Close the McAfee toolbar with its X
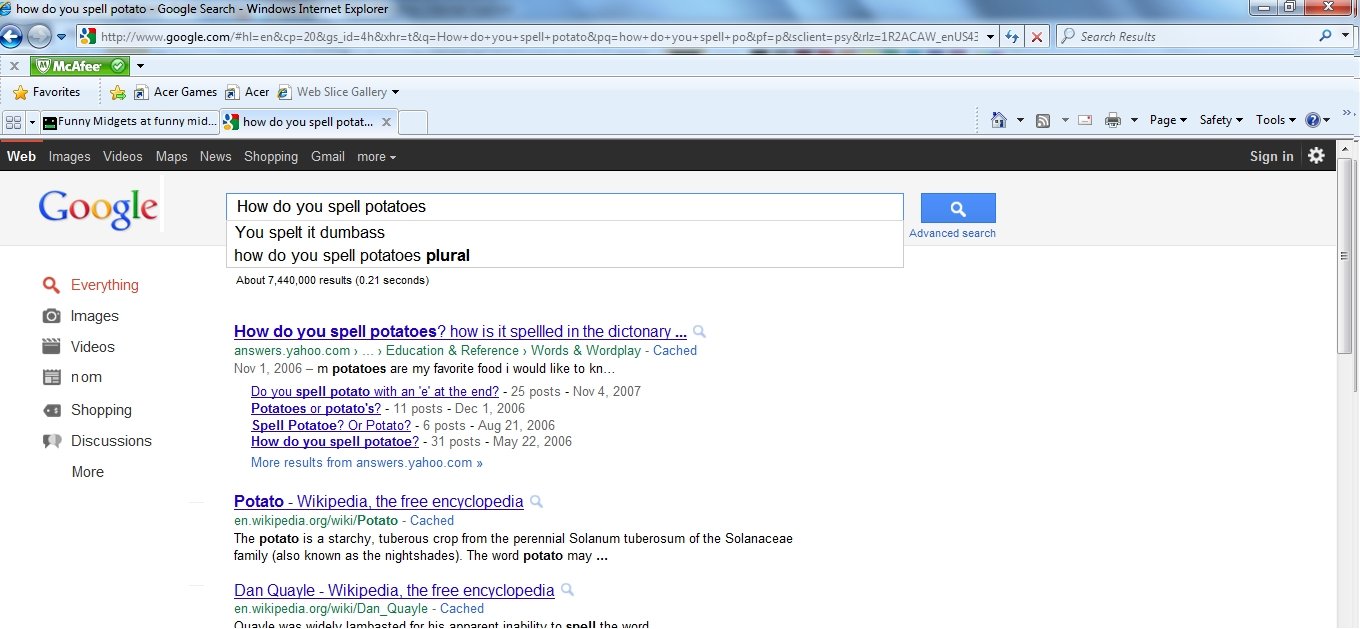The image size is (1360, 629). click(x=14, y=66)
